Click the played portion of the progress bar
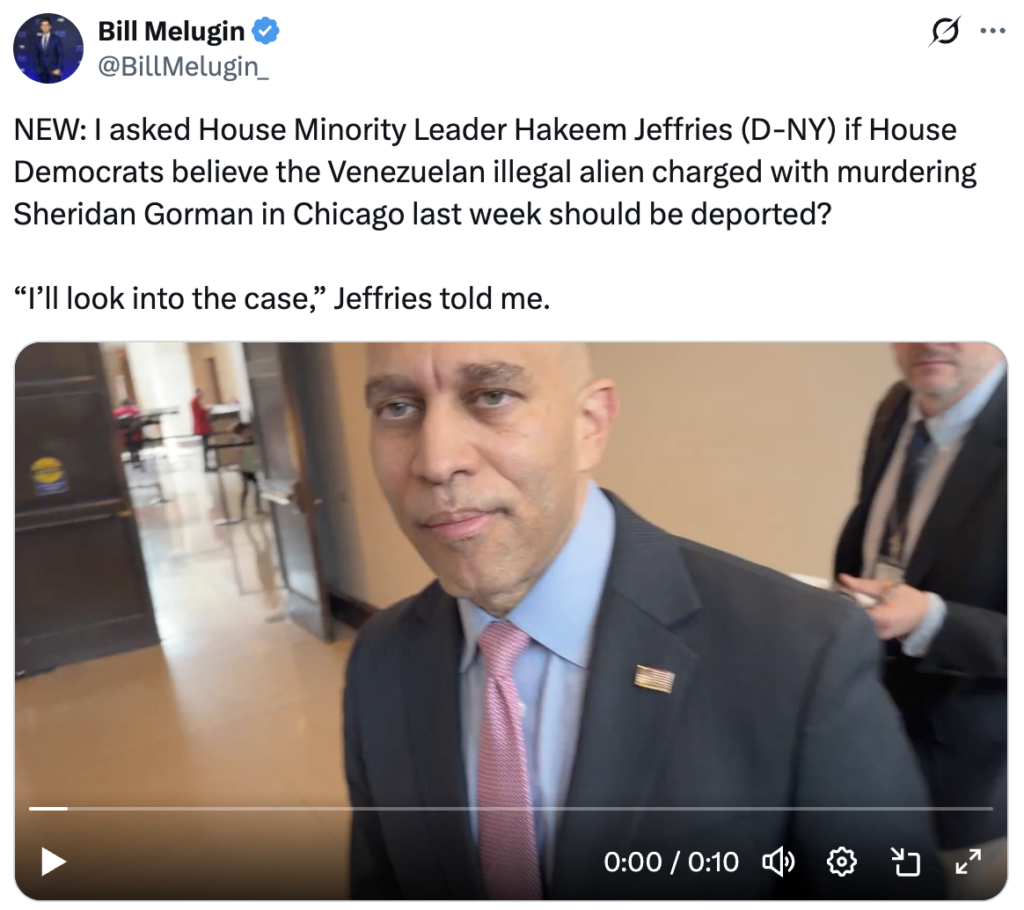The height and width of the screenshot is (910, 1024). tap(48, 809)
